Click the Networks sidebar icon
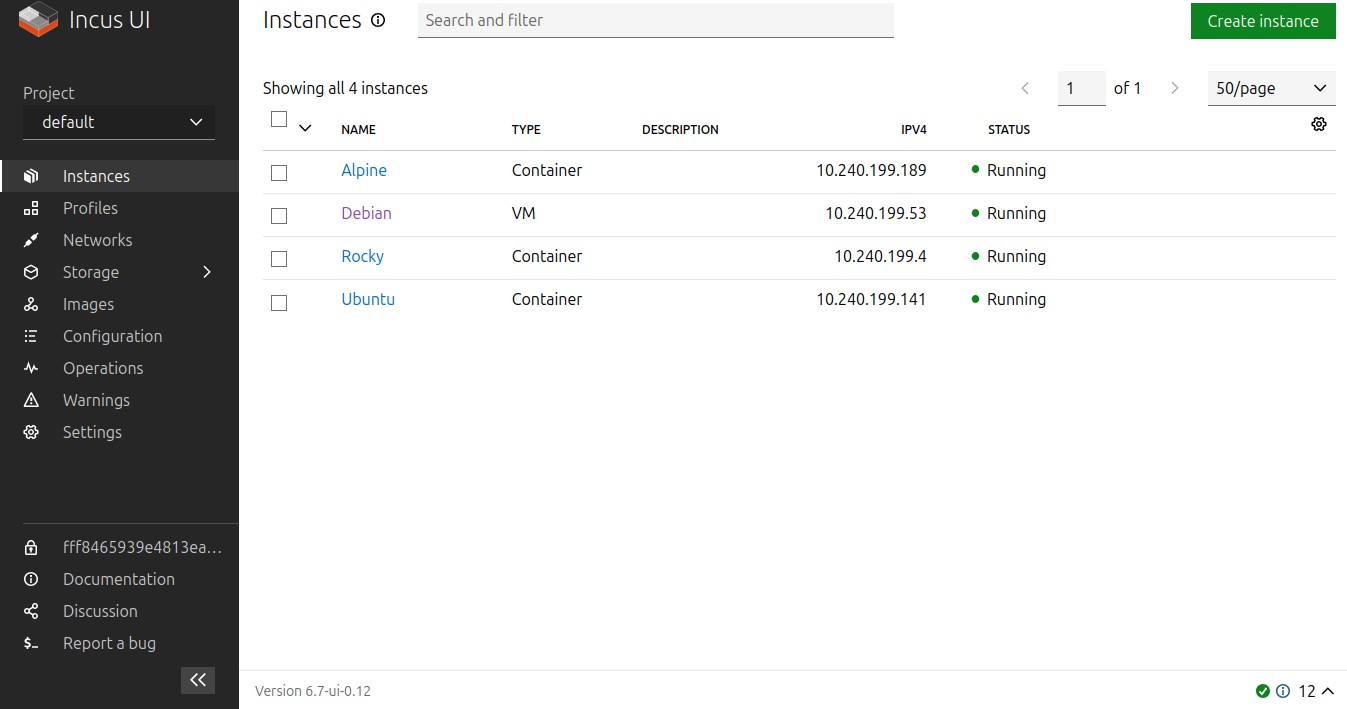 31,240
